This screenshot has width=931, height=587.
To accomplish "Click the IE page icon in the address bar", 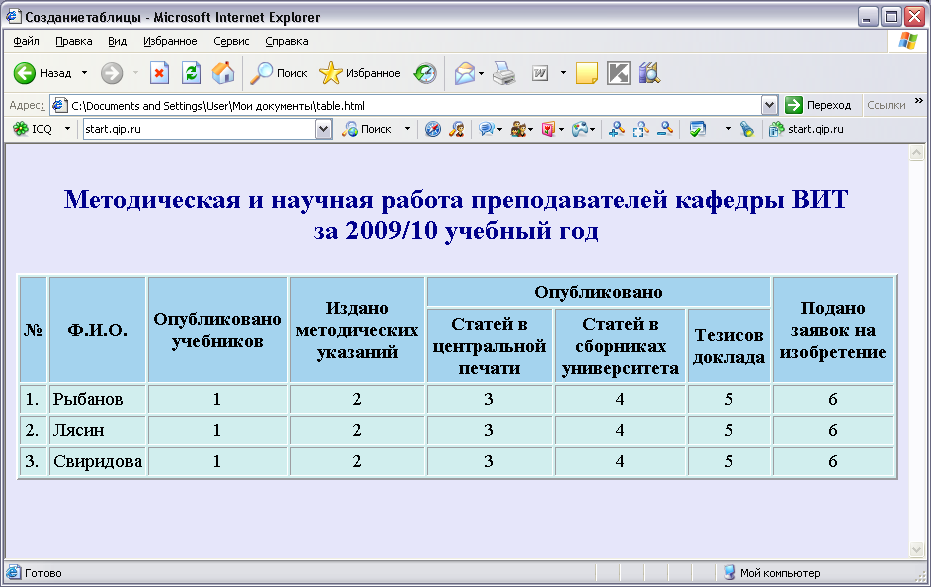I will 59,106.
